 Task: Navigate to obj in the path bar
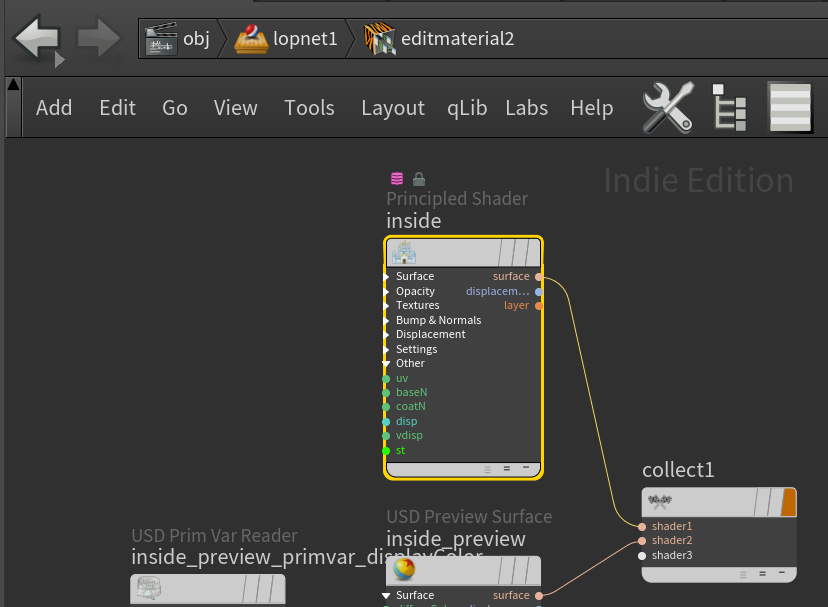click(x=196, y=39)
